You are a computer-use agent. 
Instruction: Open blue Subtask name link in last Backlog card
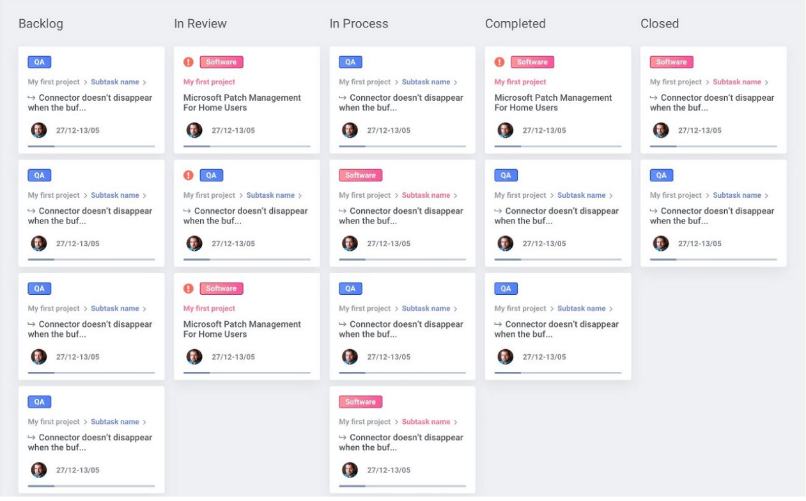[x=115, y=421]
